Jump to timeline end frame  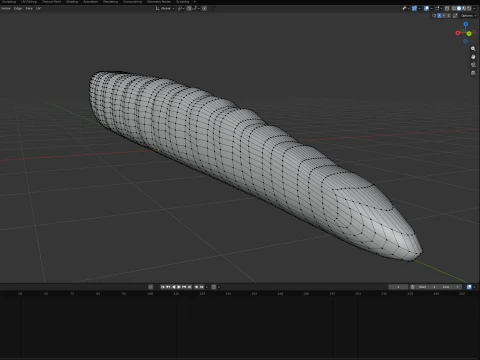coord(189,287)
